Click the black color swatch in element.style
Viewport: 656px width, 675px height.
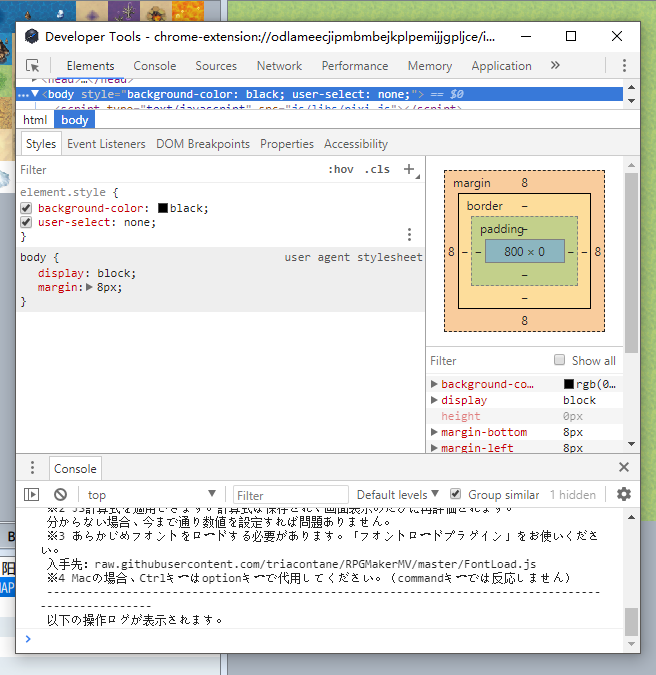click(x=163, y=208)
